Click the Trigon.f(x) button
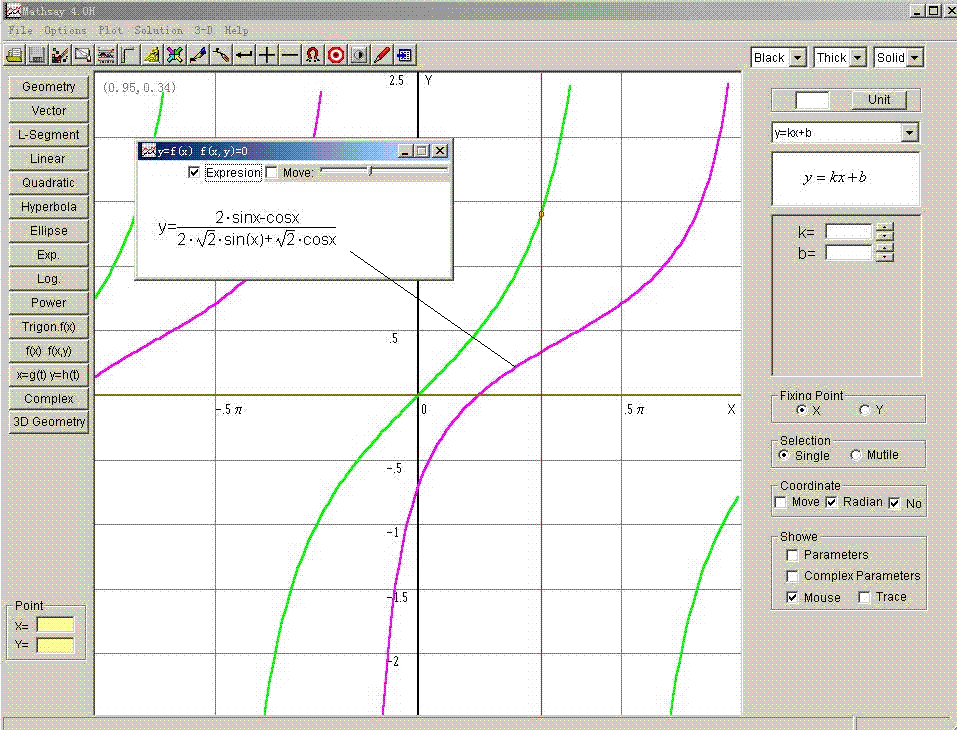The image size is (957, 730). coord(49,327)
